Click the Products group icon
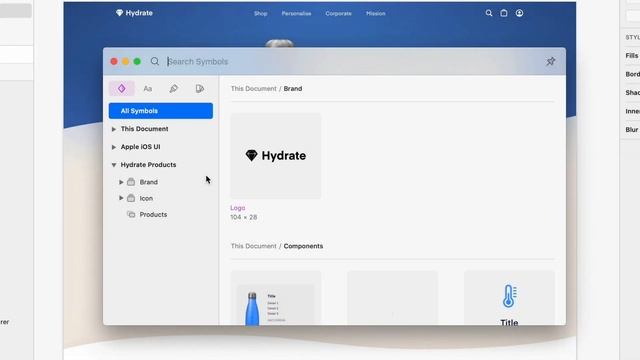 [x=131, y=214]
